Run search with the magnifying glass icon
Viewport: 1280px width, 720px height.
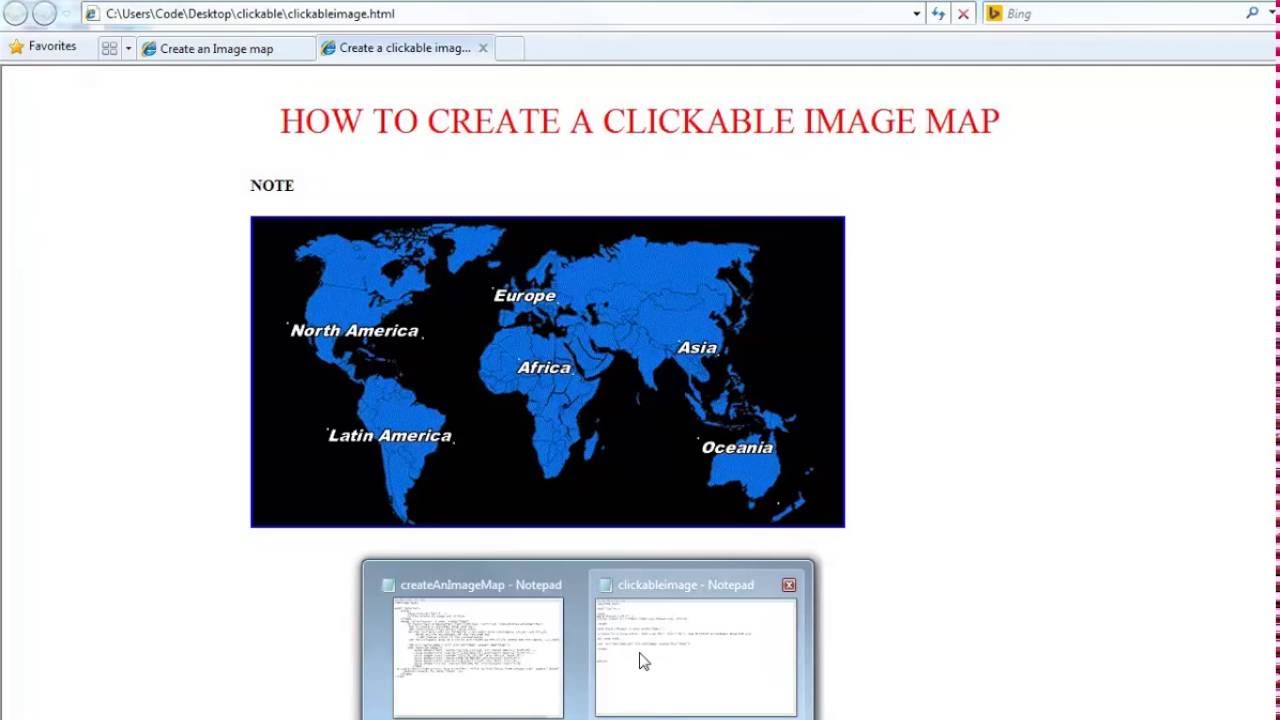(1252, 14)
